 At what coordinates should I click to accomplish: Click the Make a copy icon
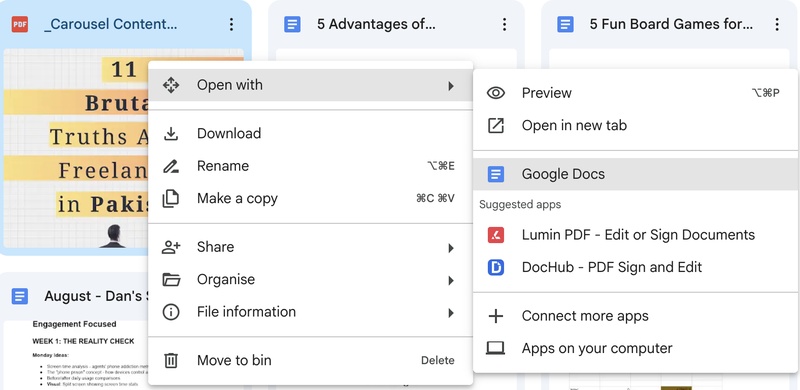pyautogui.click(x=171, y=199)
